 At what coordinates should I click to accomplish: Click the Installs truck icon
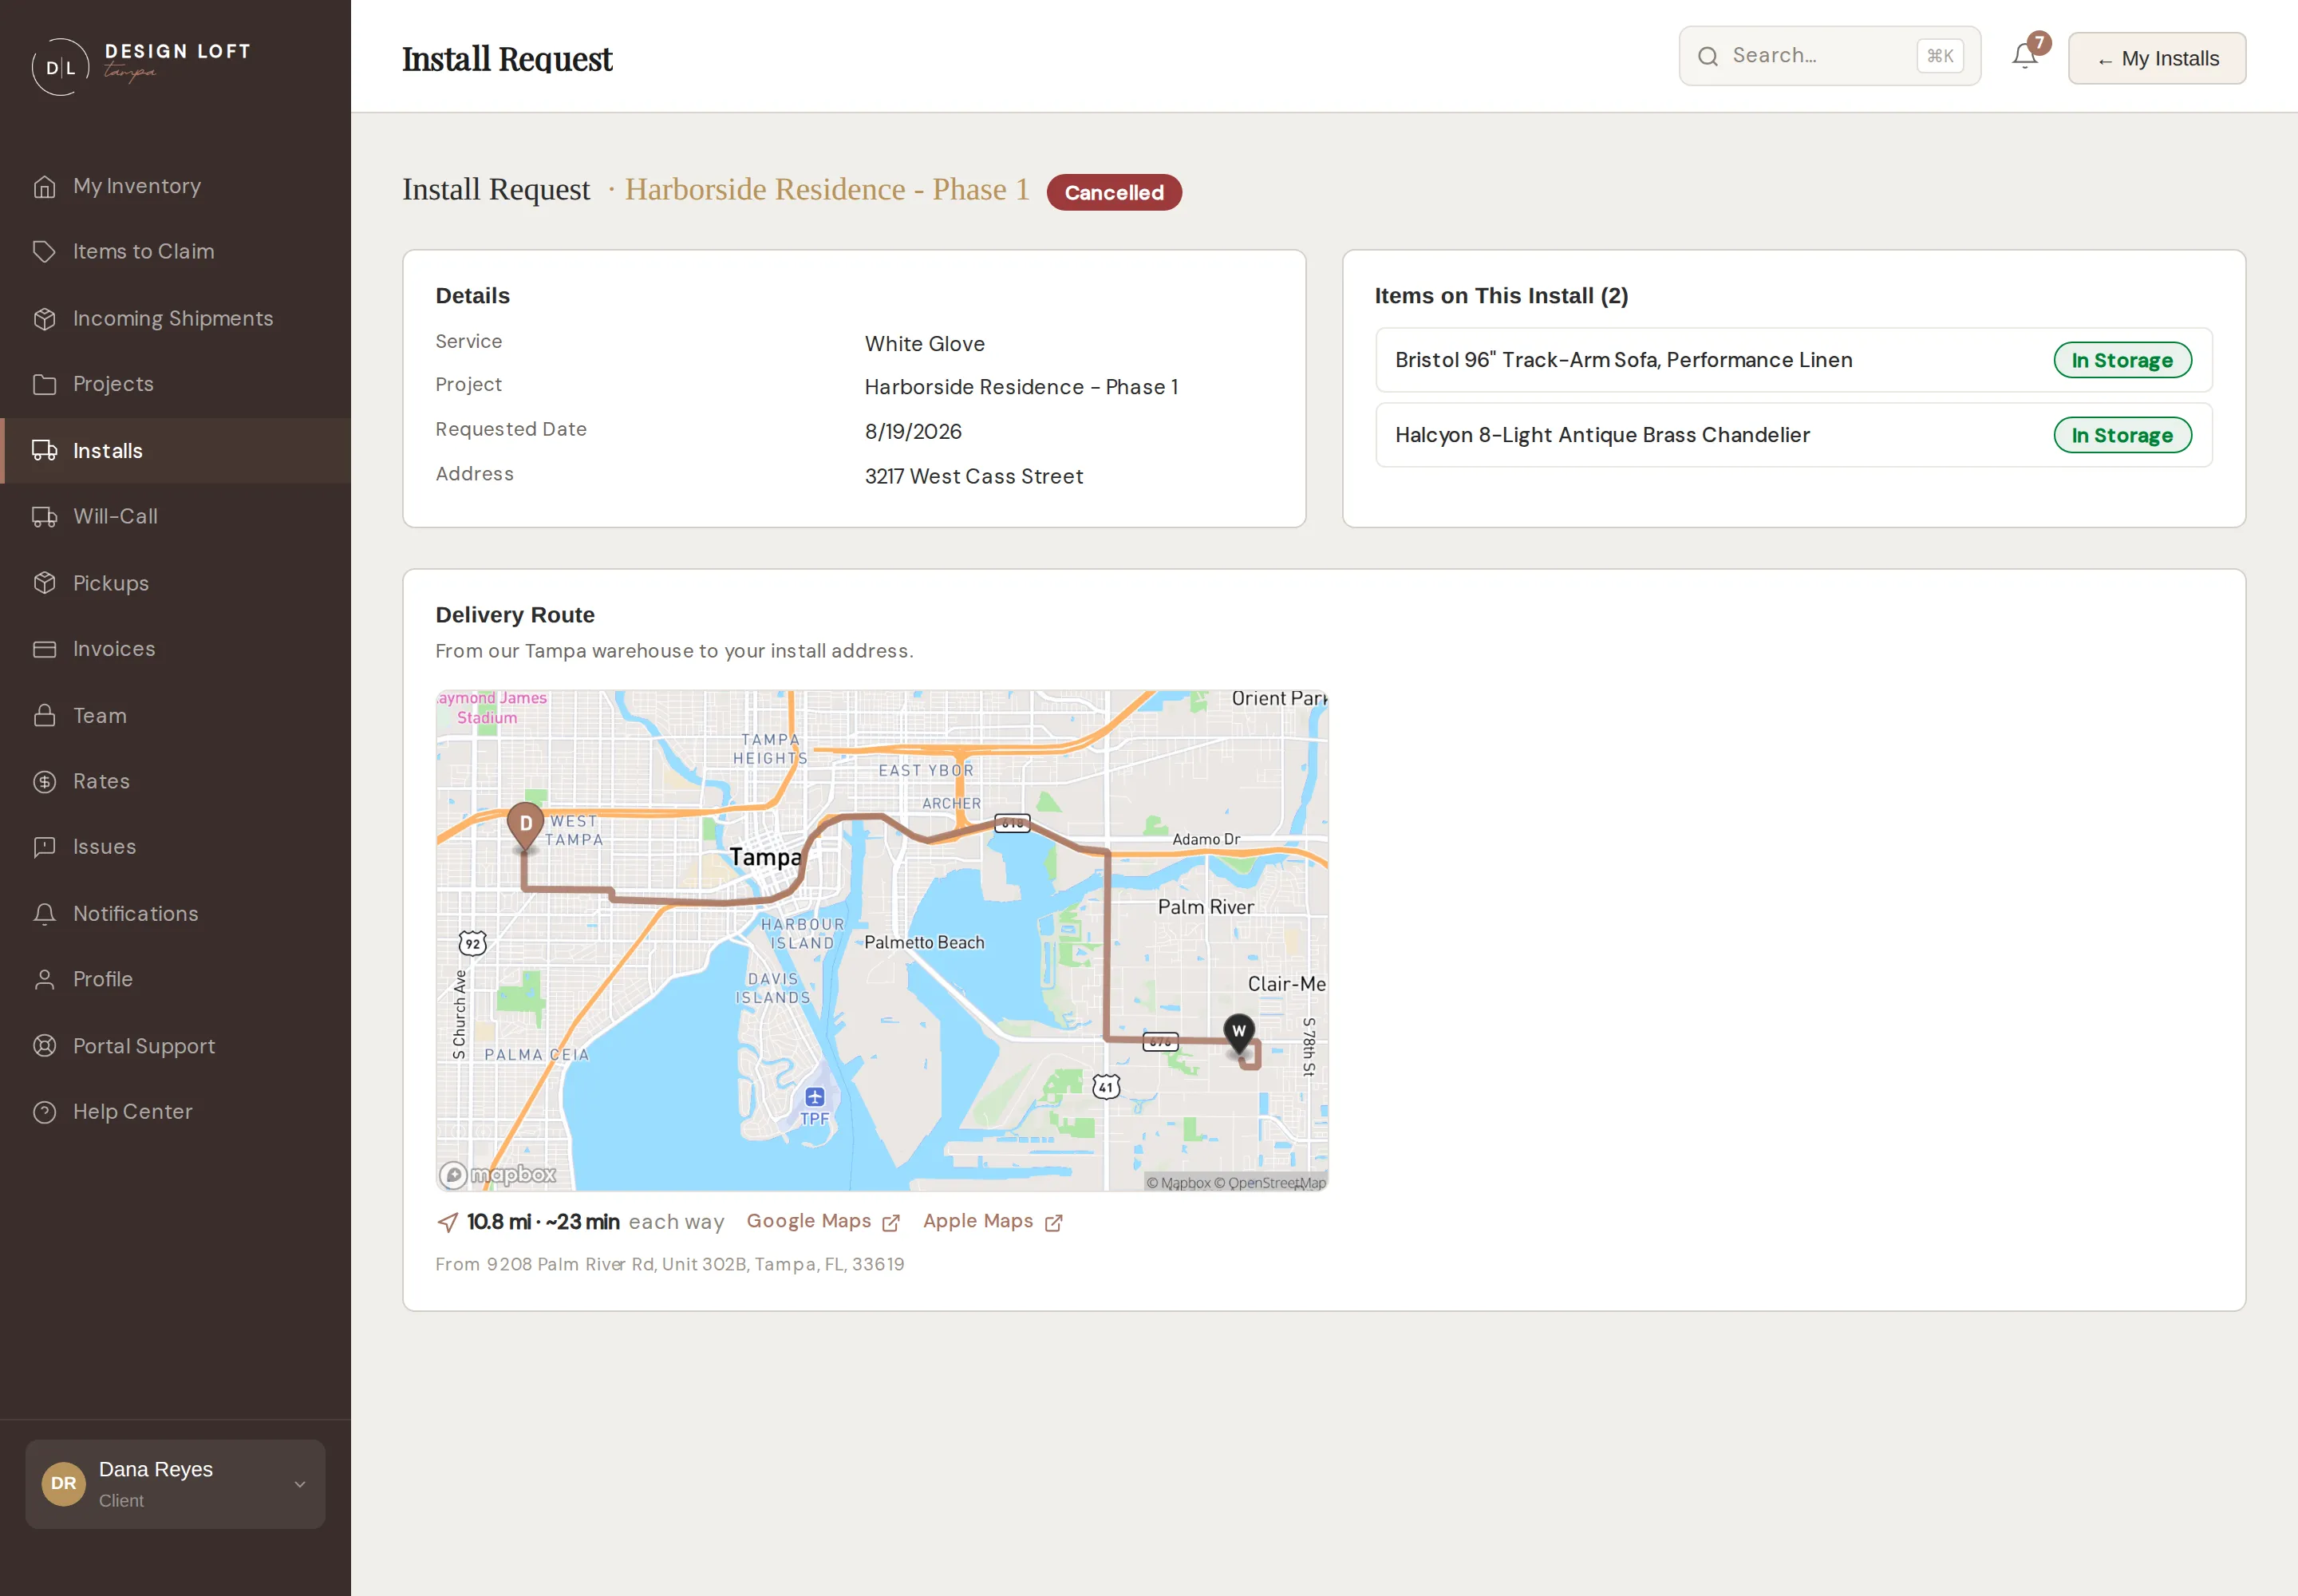[x=44, y=451]
